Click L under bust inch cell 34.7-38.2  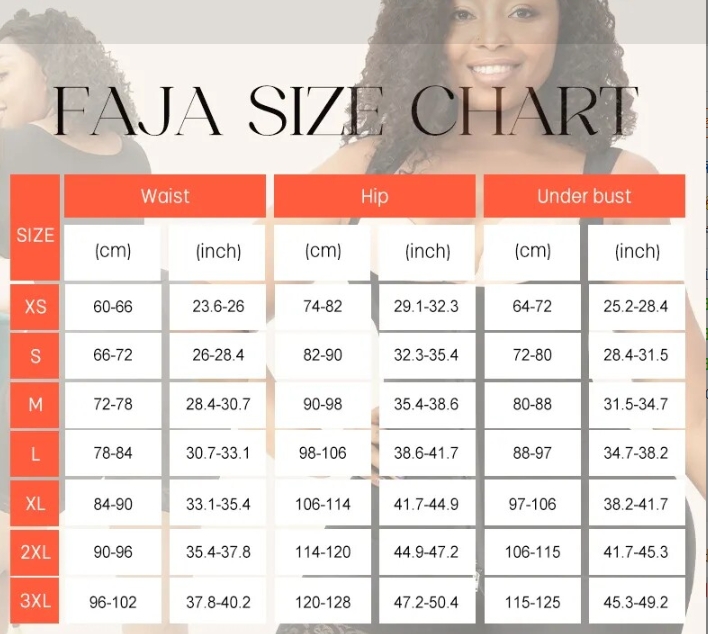637,454
